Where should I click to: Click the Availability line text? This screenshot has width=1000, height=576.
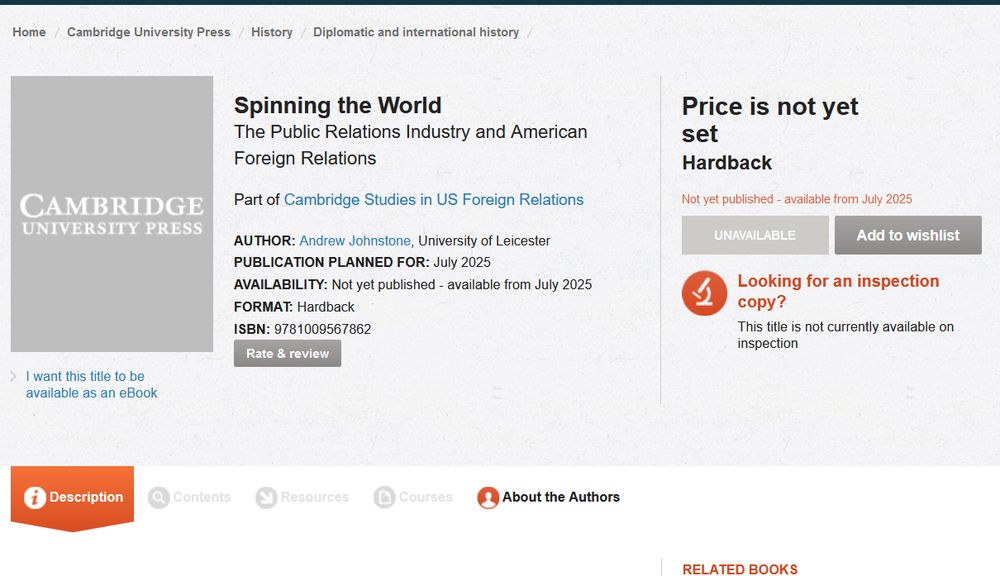pyautogui.click(x=413, y=284)
